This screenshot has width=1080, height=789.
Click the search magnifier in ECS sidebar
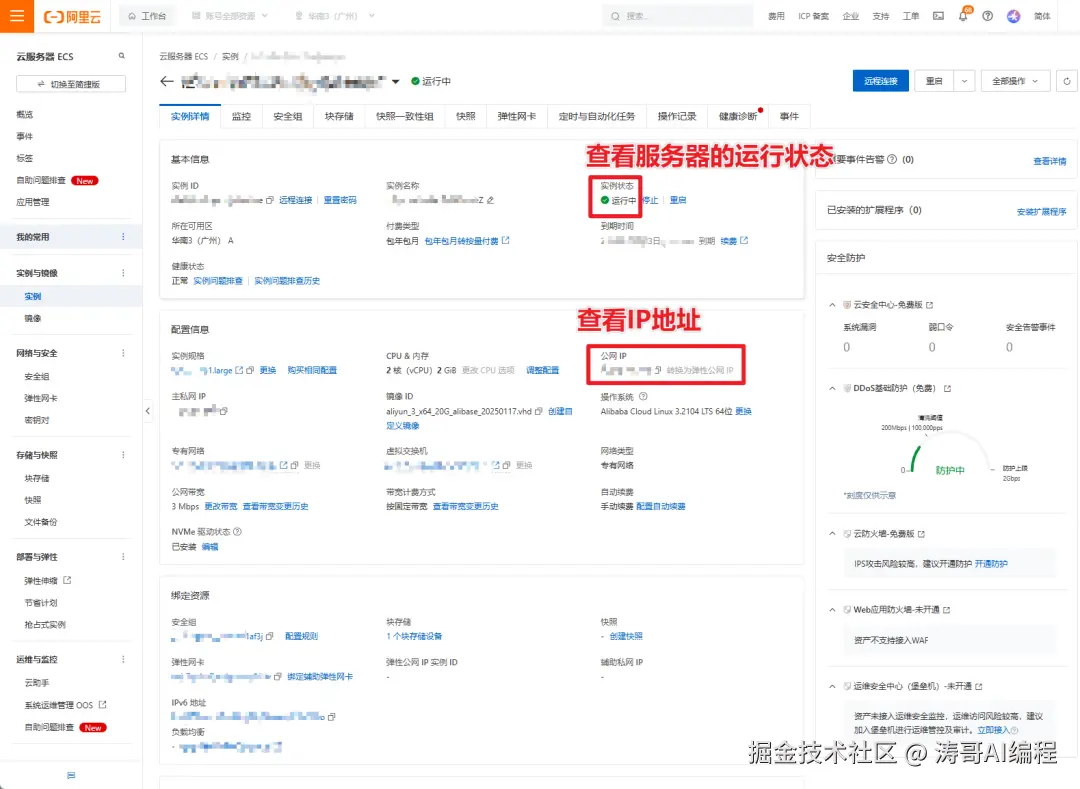pos(122,56)
